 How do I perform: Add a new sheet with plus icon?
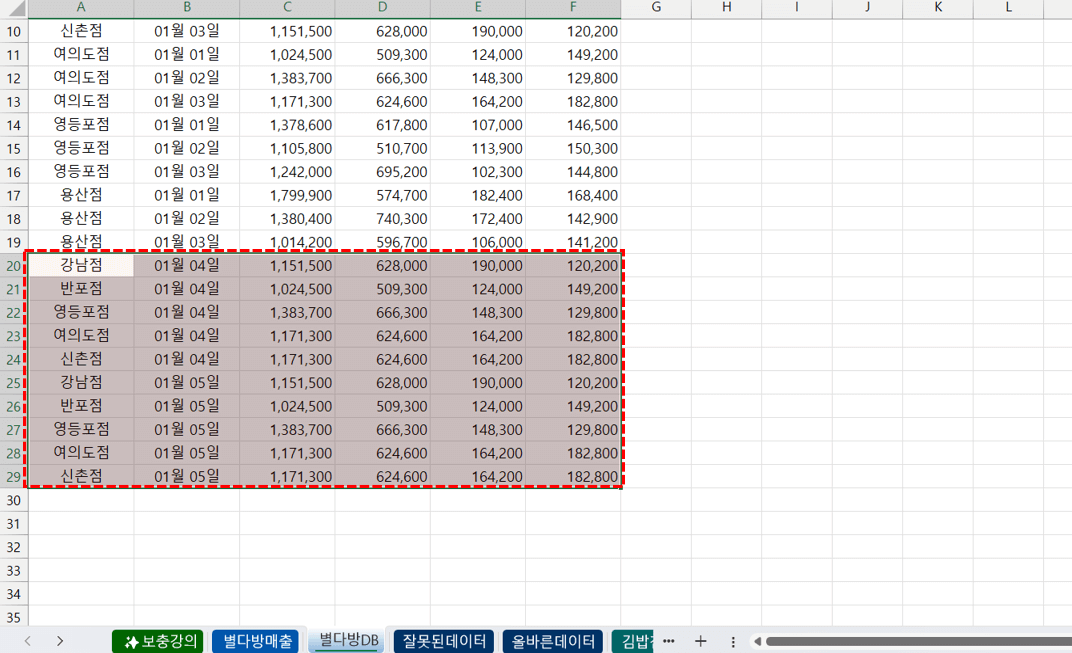(x=700, y=641)
